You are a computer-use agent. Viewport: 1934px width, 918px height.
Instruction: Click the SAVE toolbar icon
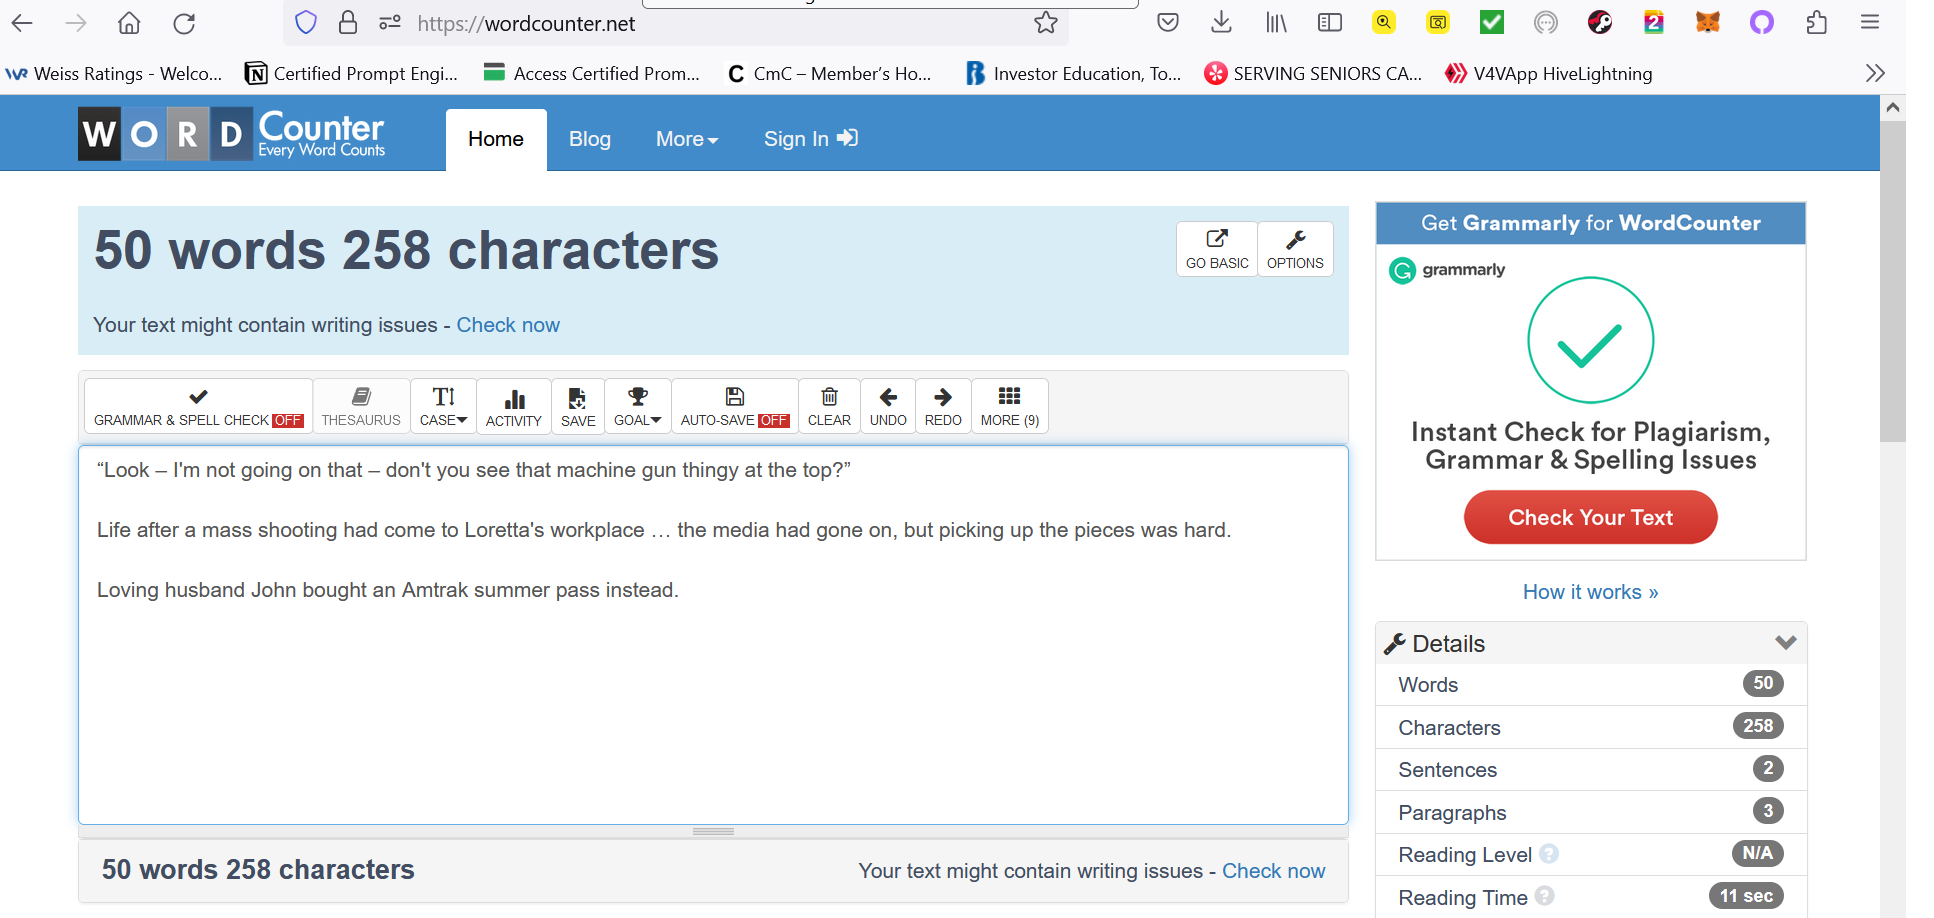coord(578,406)
